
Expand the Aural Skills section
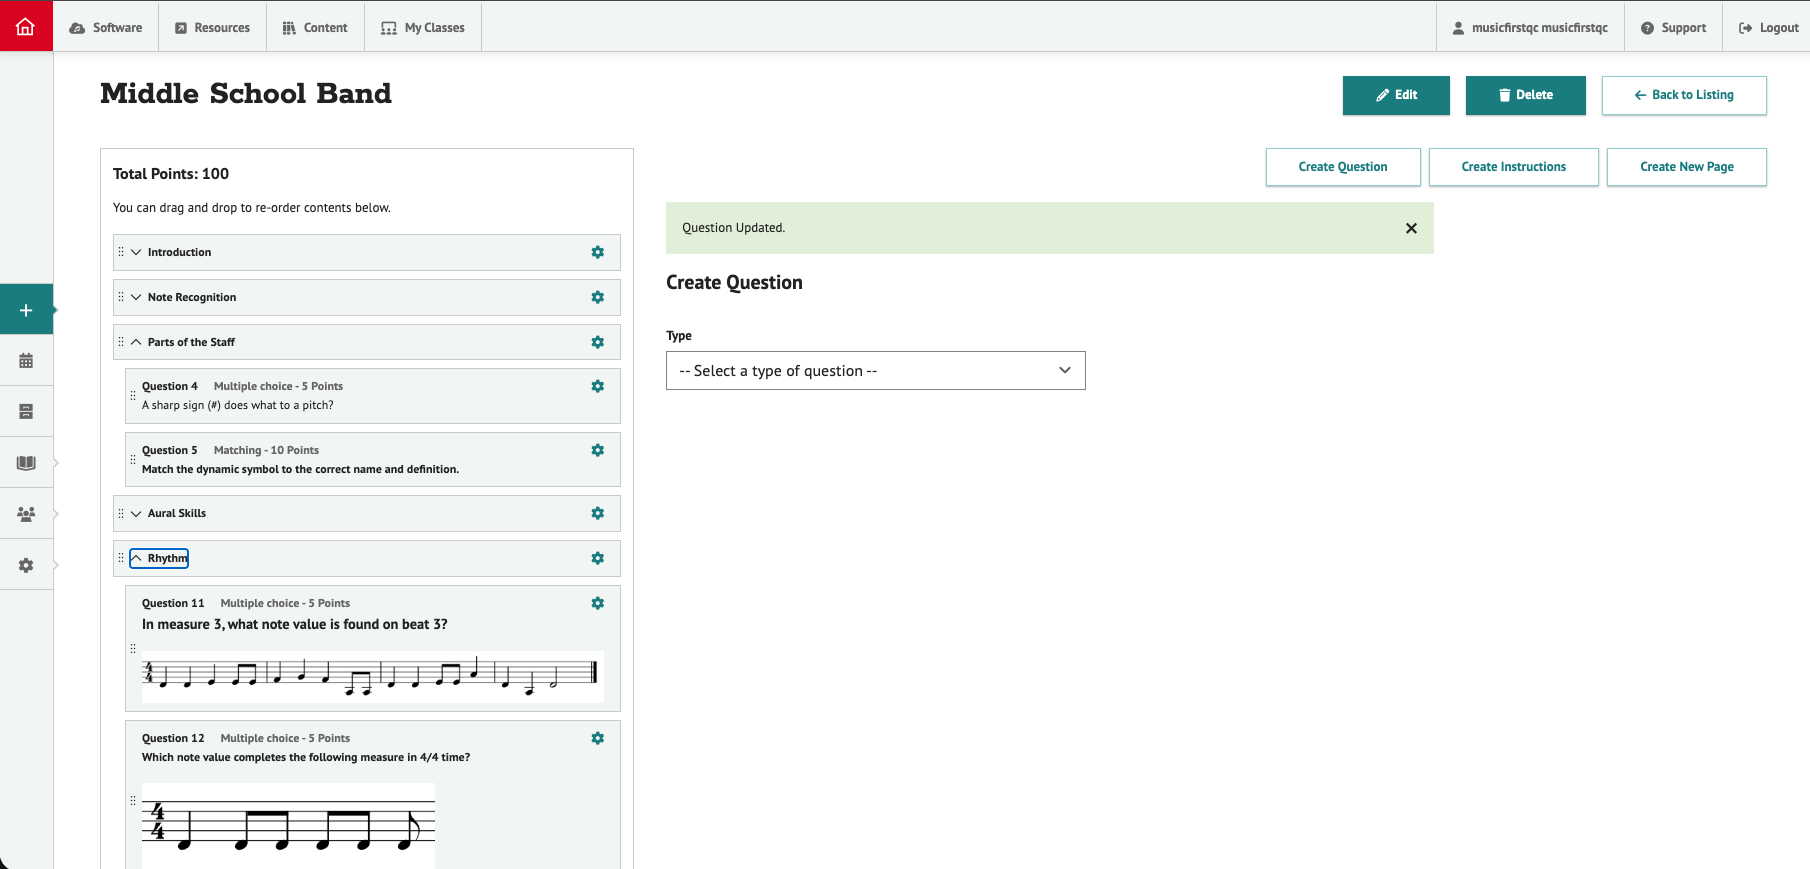pyautogui.click(x=136, y=513)
